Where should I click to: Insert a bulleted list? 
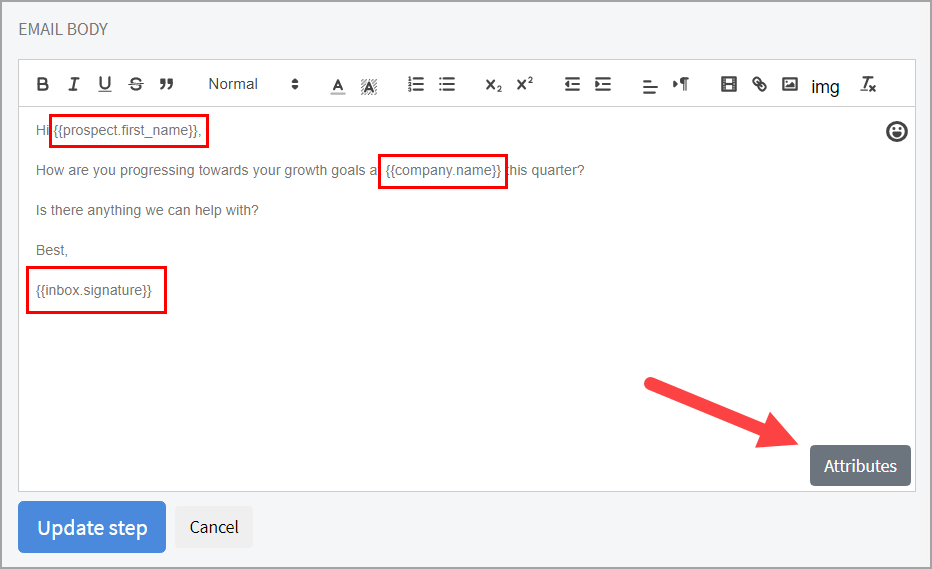pos(447,84)
